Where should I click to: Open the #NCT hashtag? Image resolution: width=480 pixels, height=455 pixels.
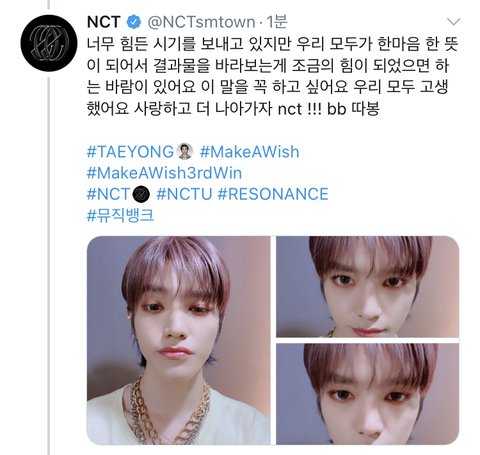[x=108, y=194]
